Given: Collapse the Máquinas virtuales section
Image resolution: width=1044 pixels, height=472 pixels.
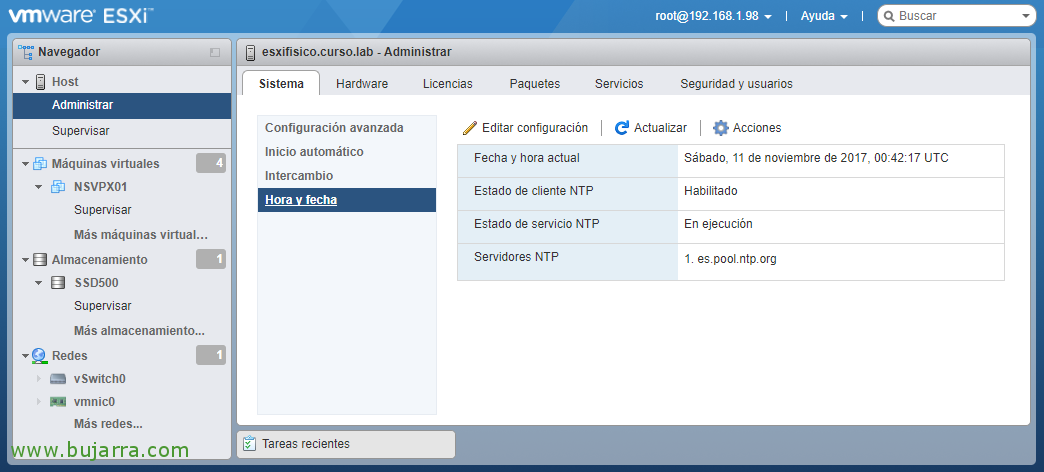Looking at the screenshot, I should pyautogui.click(x=25, y=164).
